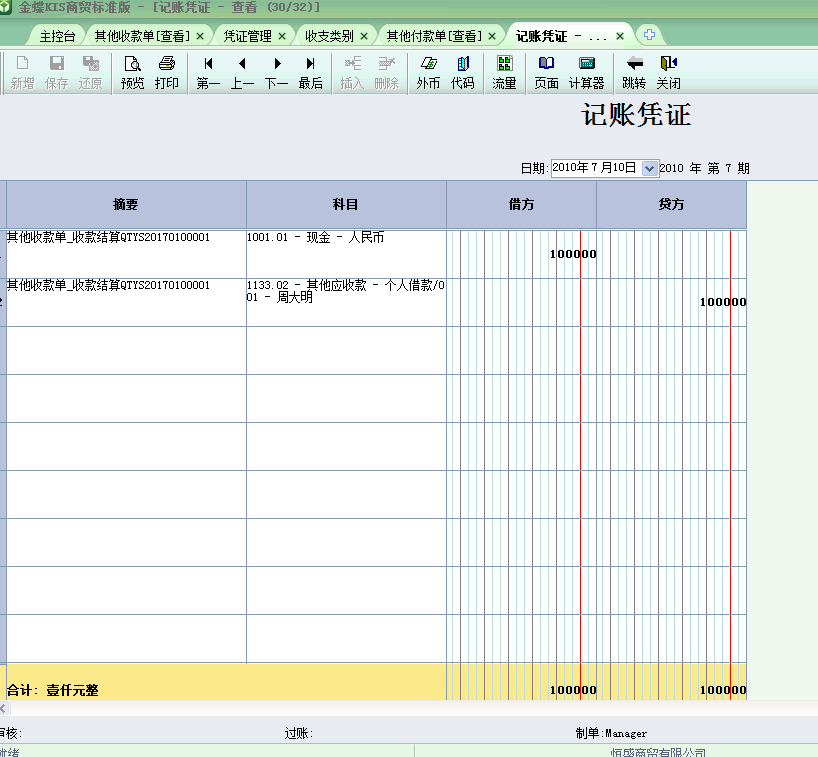Select second row summary 其他收款单_收款结算
This screenshot has width=818, height=757.
(126, 302)
